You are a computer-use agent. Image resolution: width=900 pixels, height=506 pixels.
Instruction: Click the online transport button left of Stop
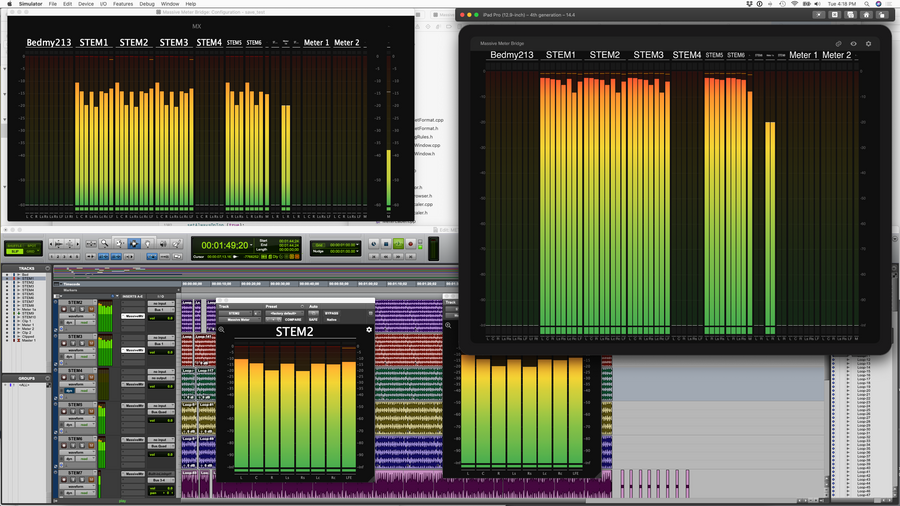[x=374, y=244]
